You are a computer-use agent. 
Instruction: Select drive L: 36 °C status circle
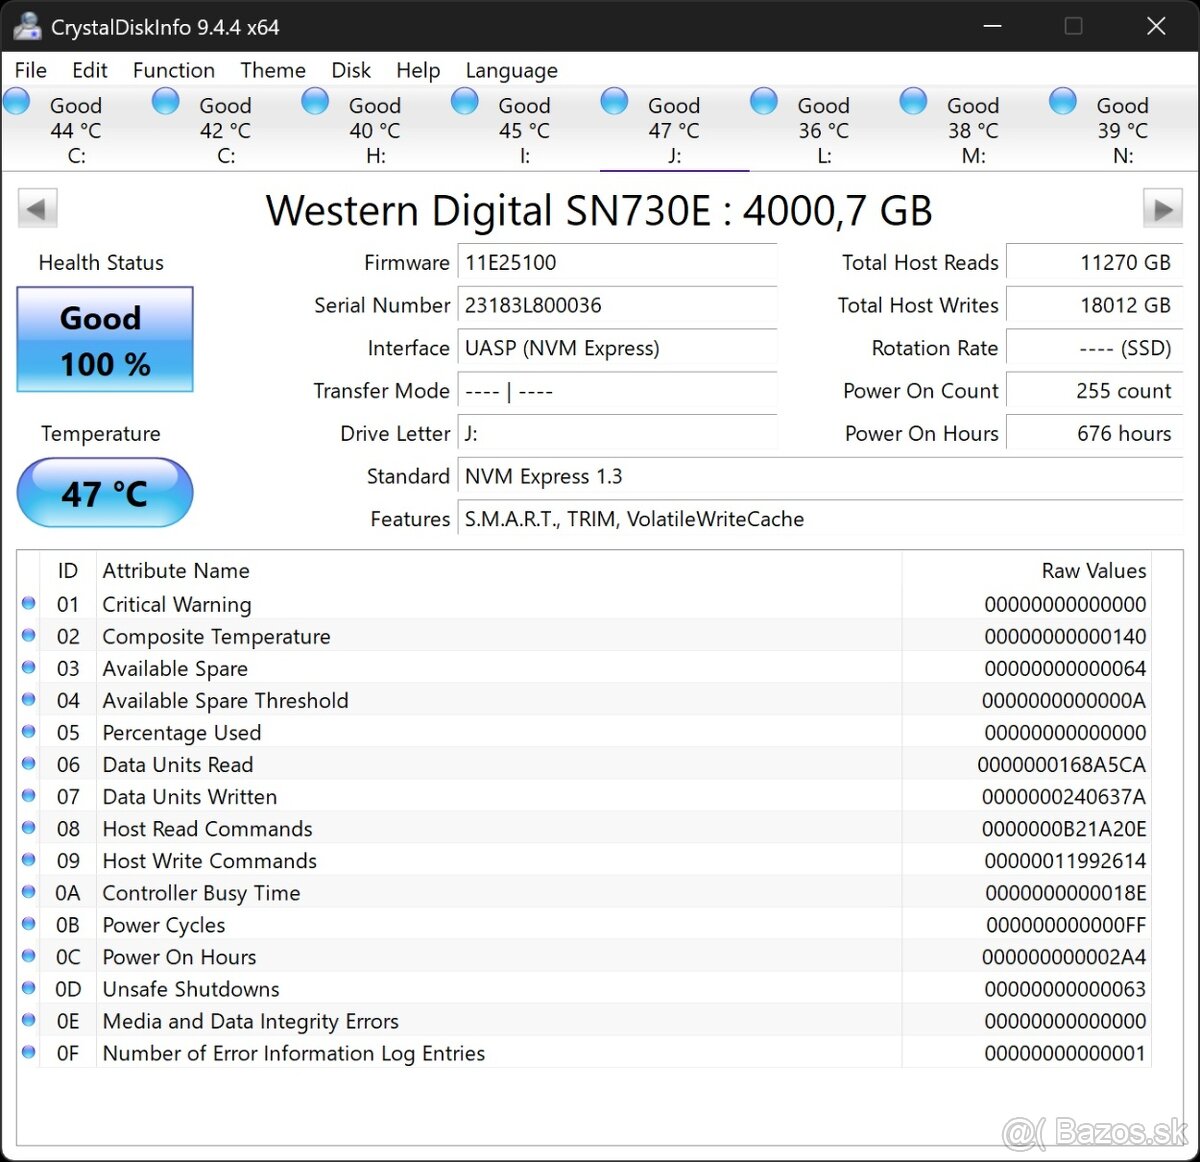click(x=764, y=100)
